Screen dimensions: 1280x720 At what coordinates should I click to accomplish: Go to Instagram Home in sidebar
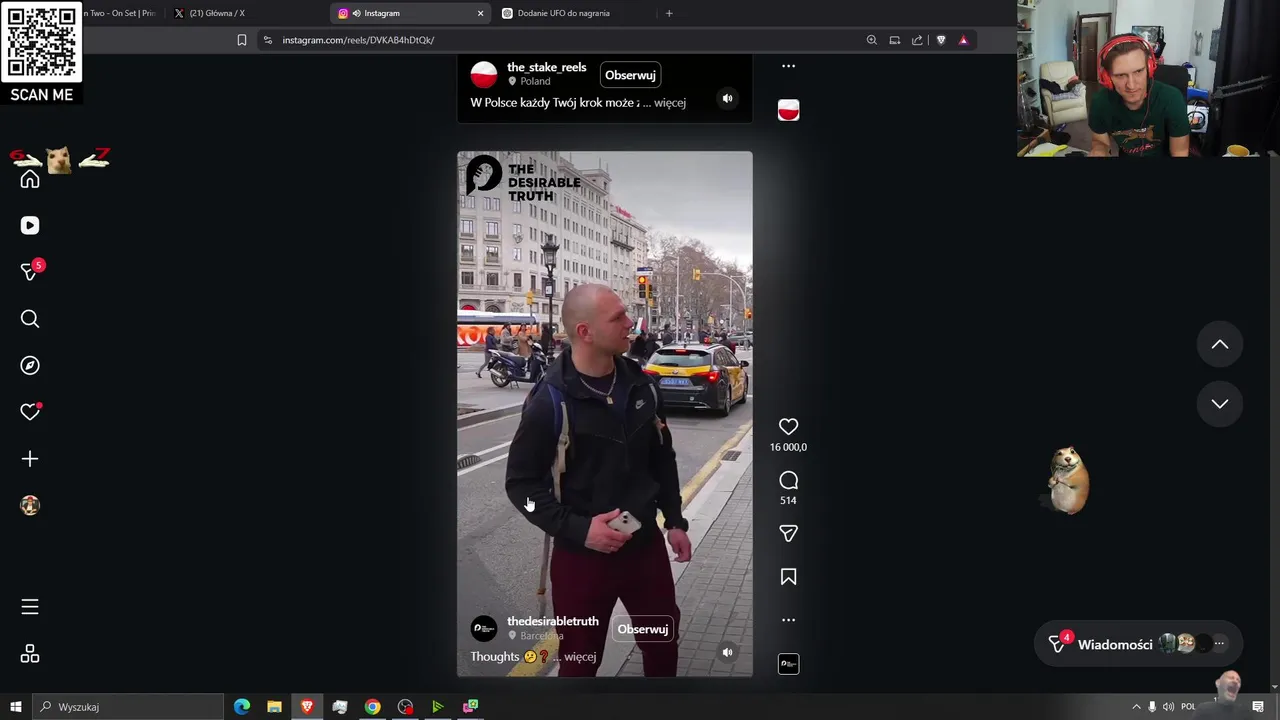click(x=30, y=180)
